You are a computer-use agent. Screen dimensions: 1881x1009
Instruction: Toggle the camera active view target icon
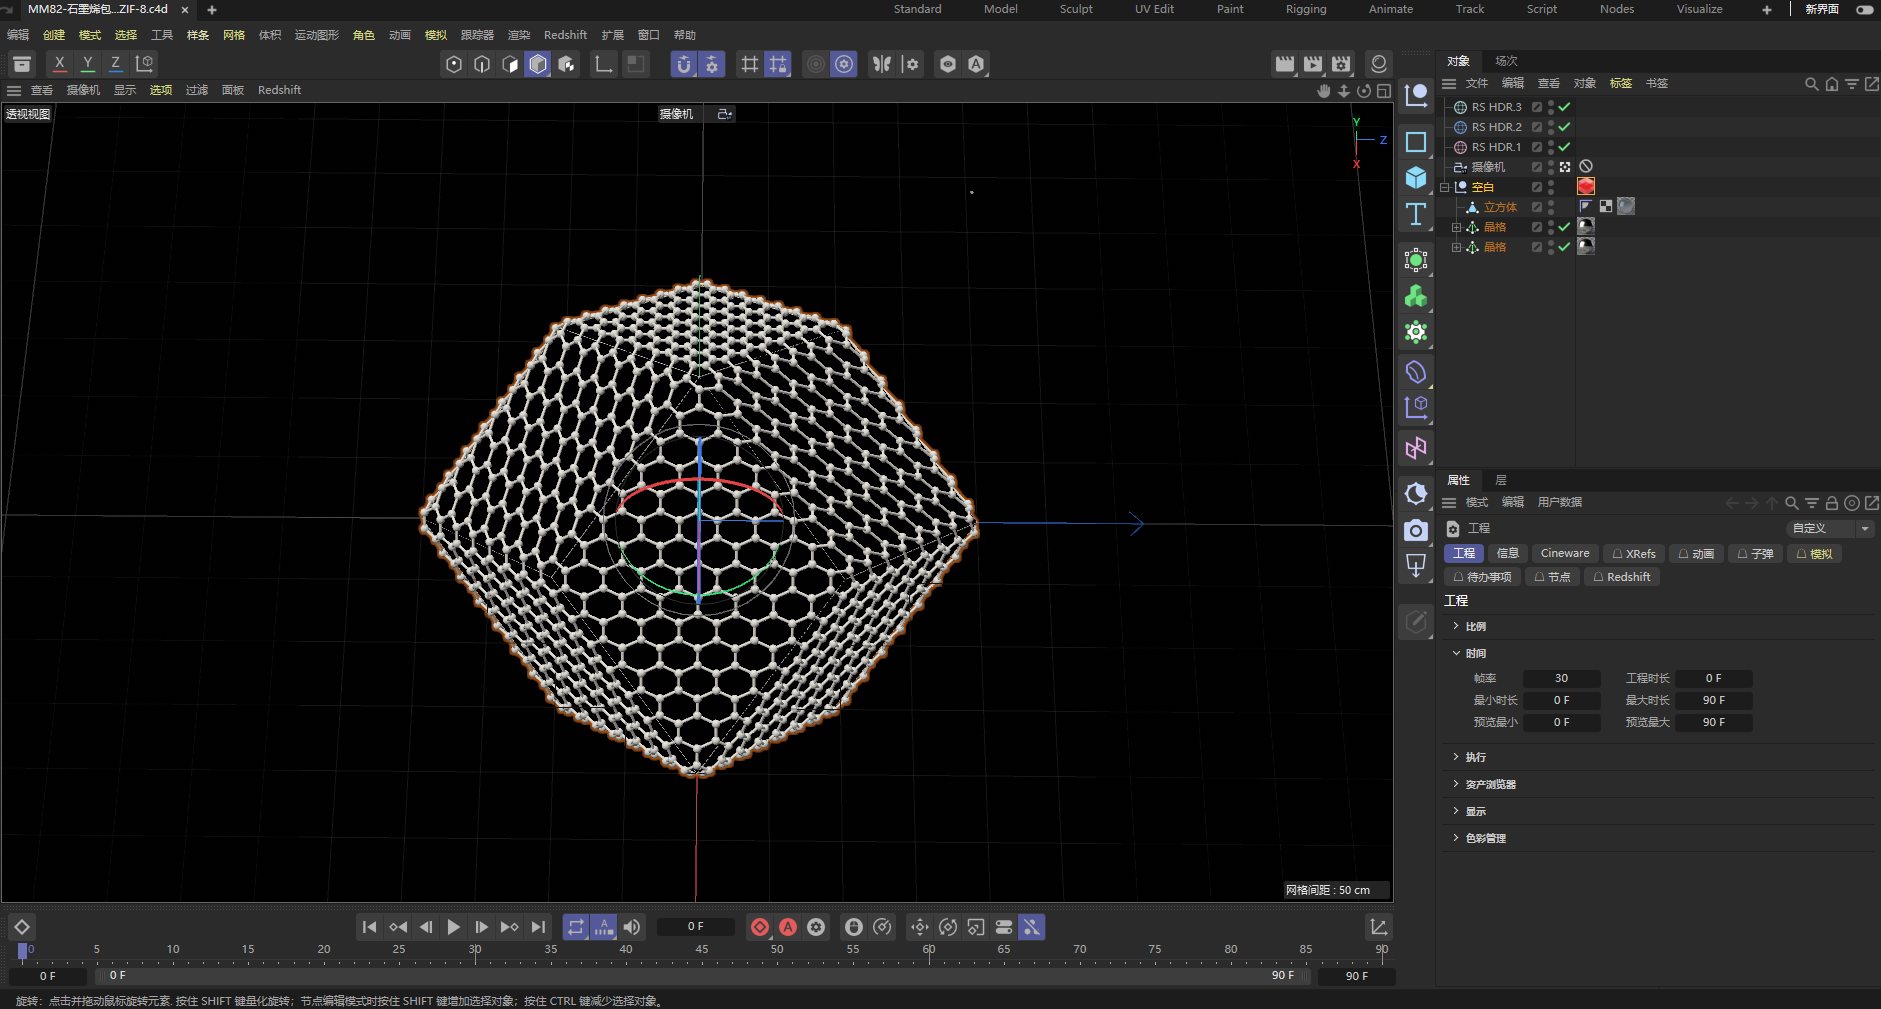pyautogui.click(x=1565, y=167)
